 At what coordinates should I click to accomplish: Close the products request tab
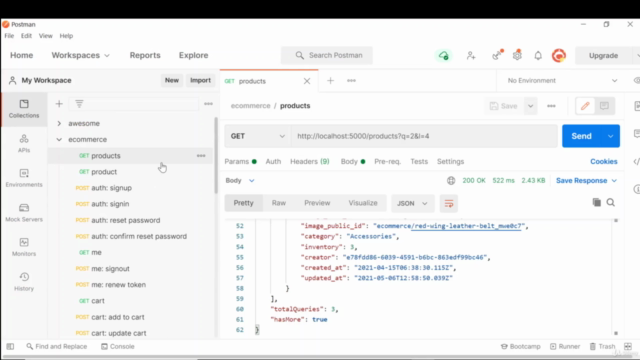click(307, 81)
